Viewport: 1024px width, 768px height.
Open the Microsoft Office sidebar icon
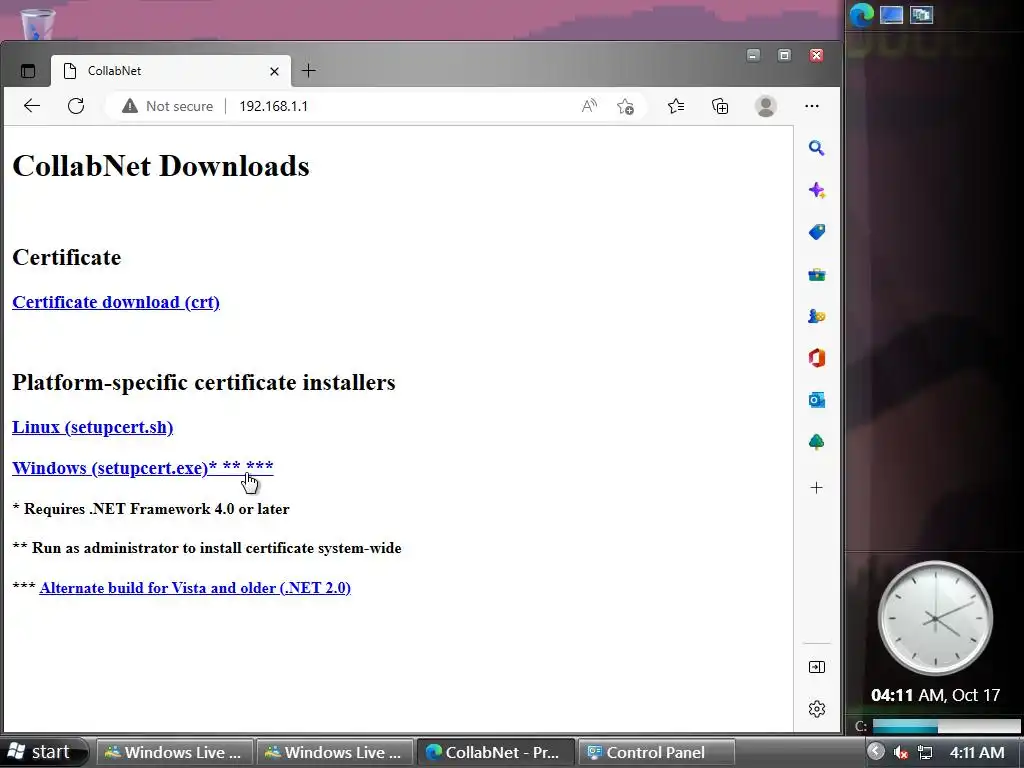click(x=816, y=358)
